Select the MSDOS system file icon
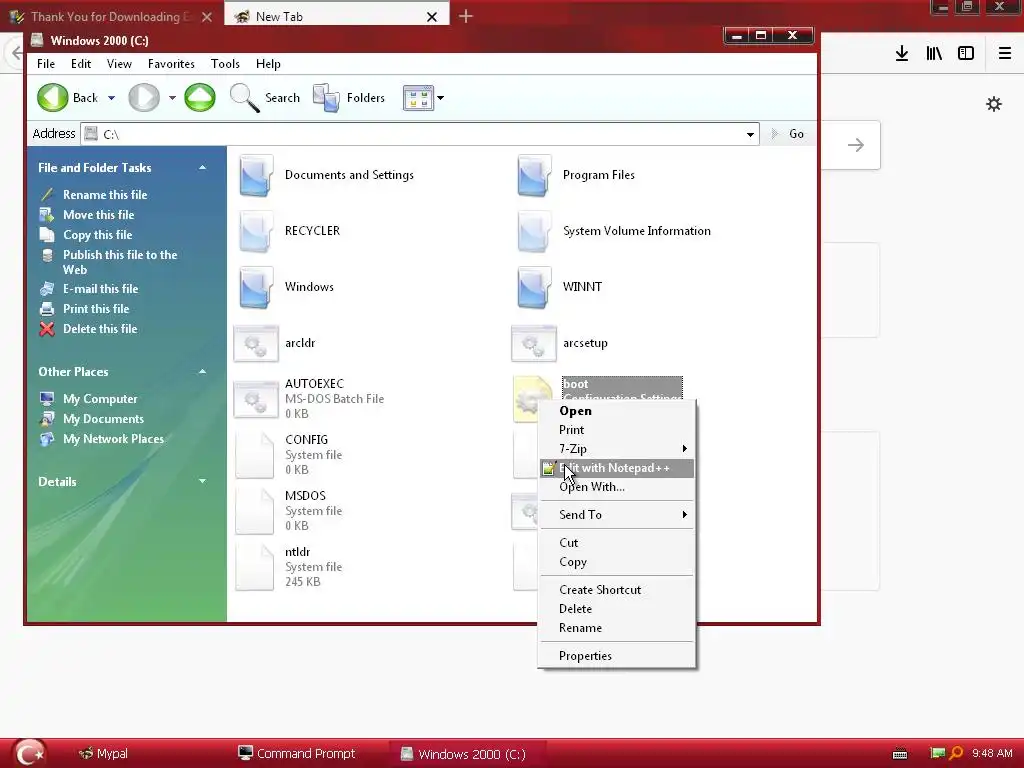 click(255, 511)
